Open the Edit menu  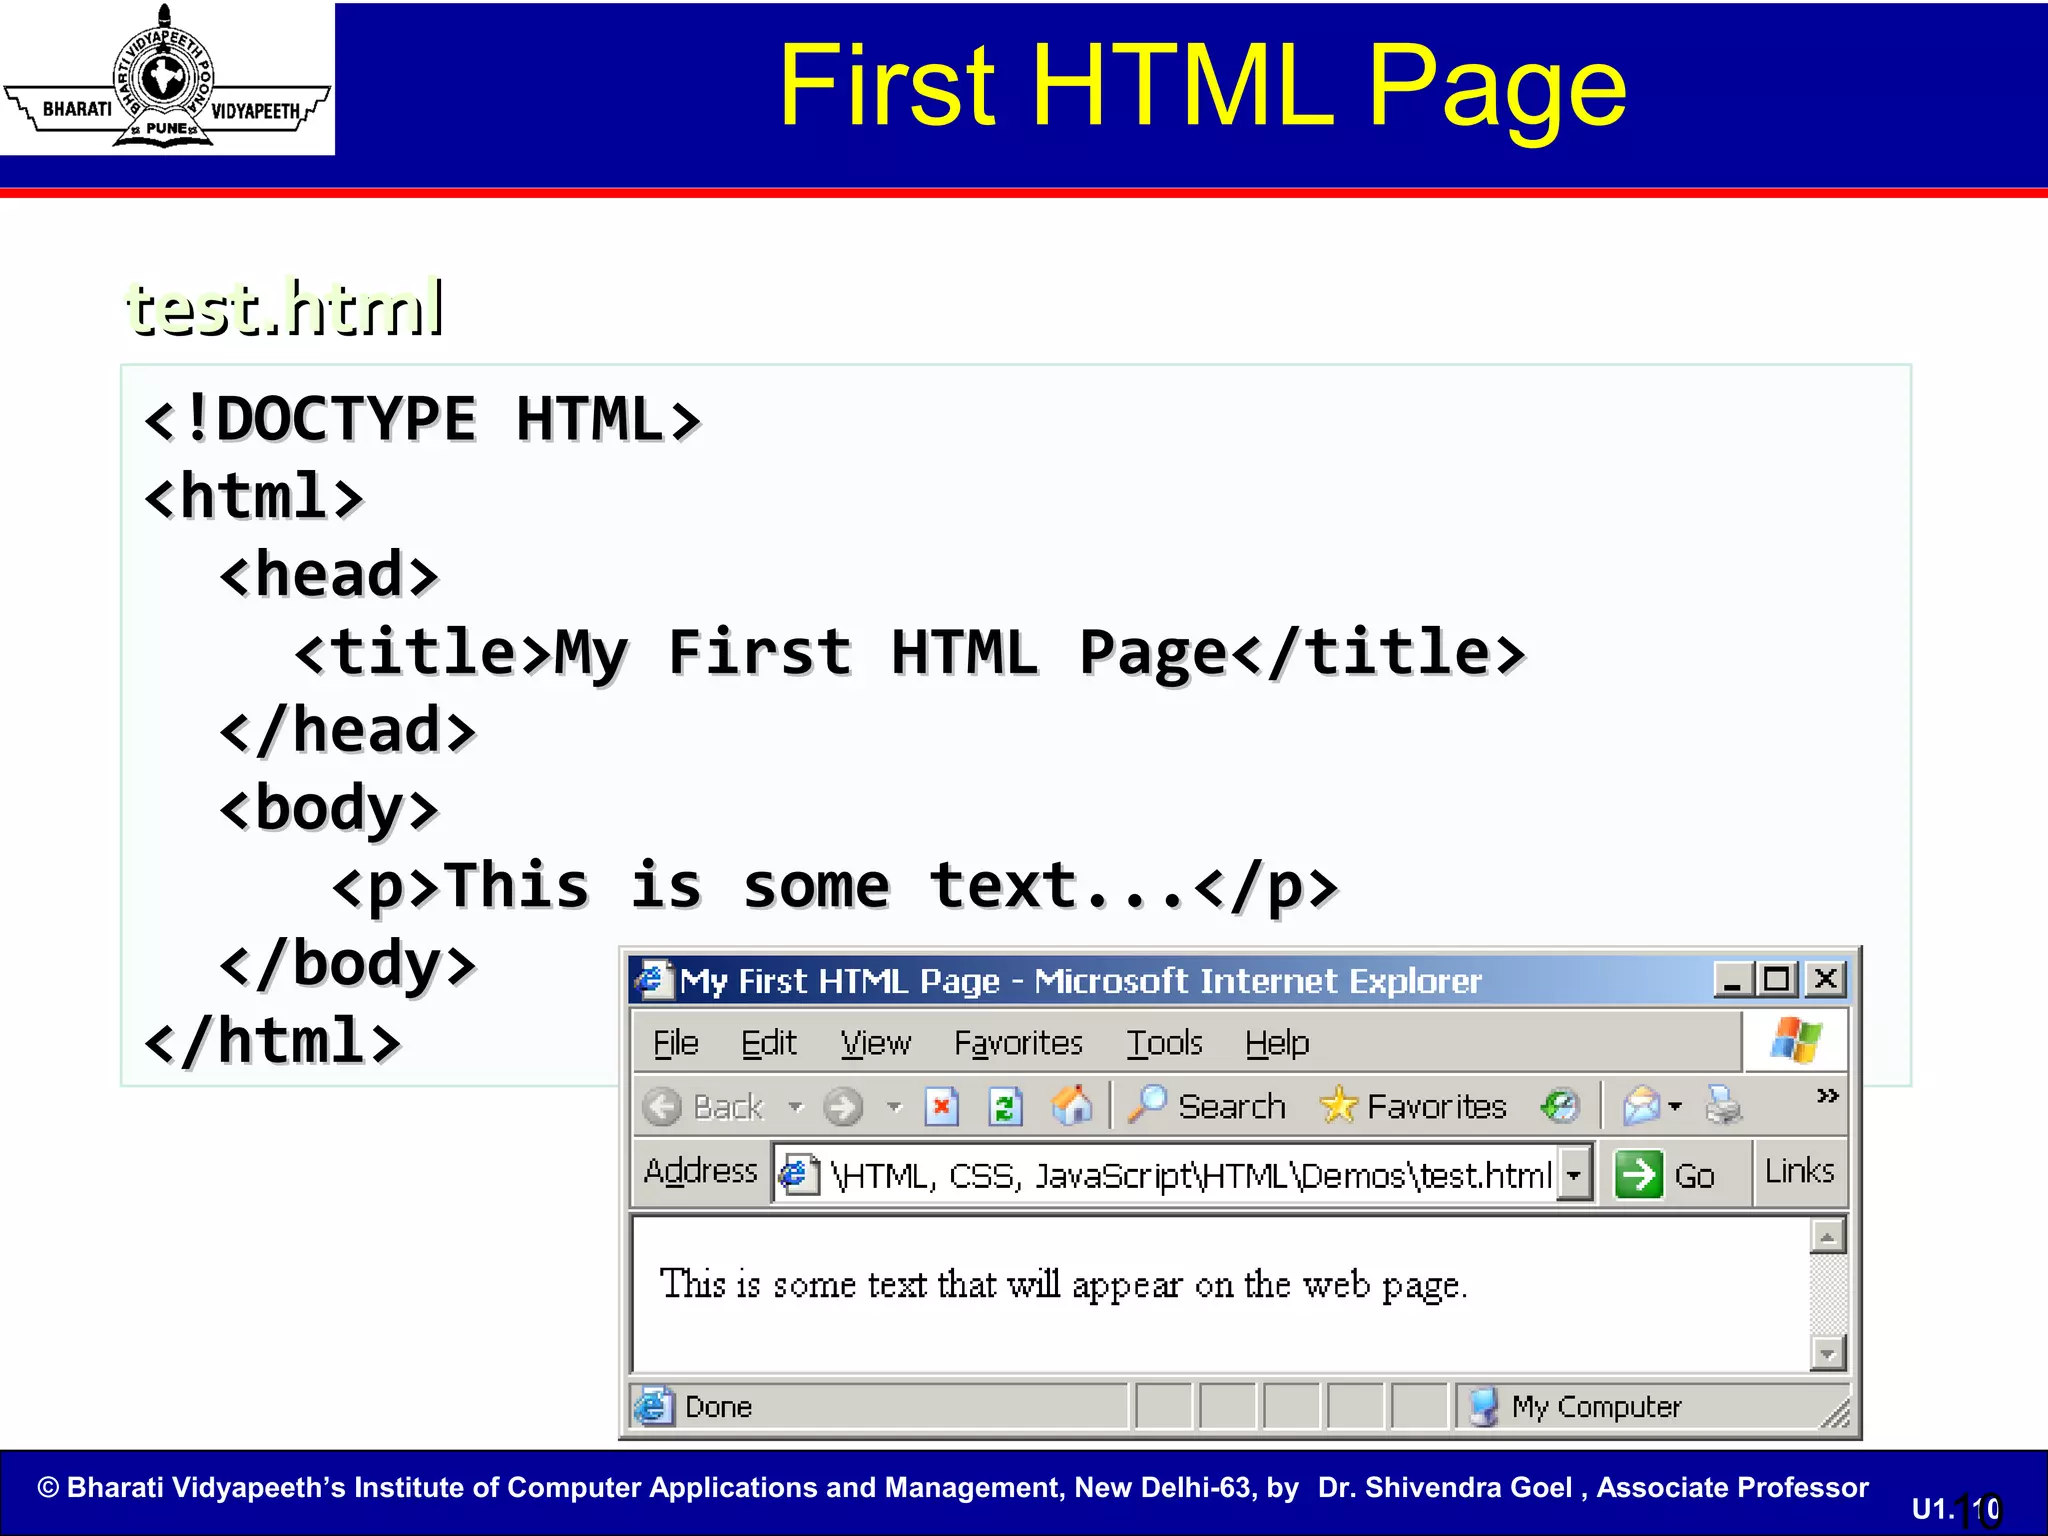[768, 1043]
